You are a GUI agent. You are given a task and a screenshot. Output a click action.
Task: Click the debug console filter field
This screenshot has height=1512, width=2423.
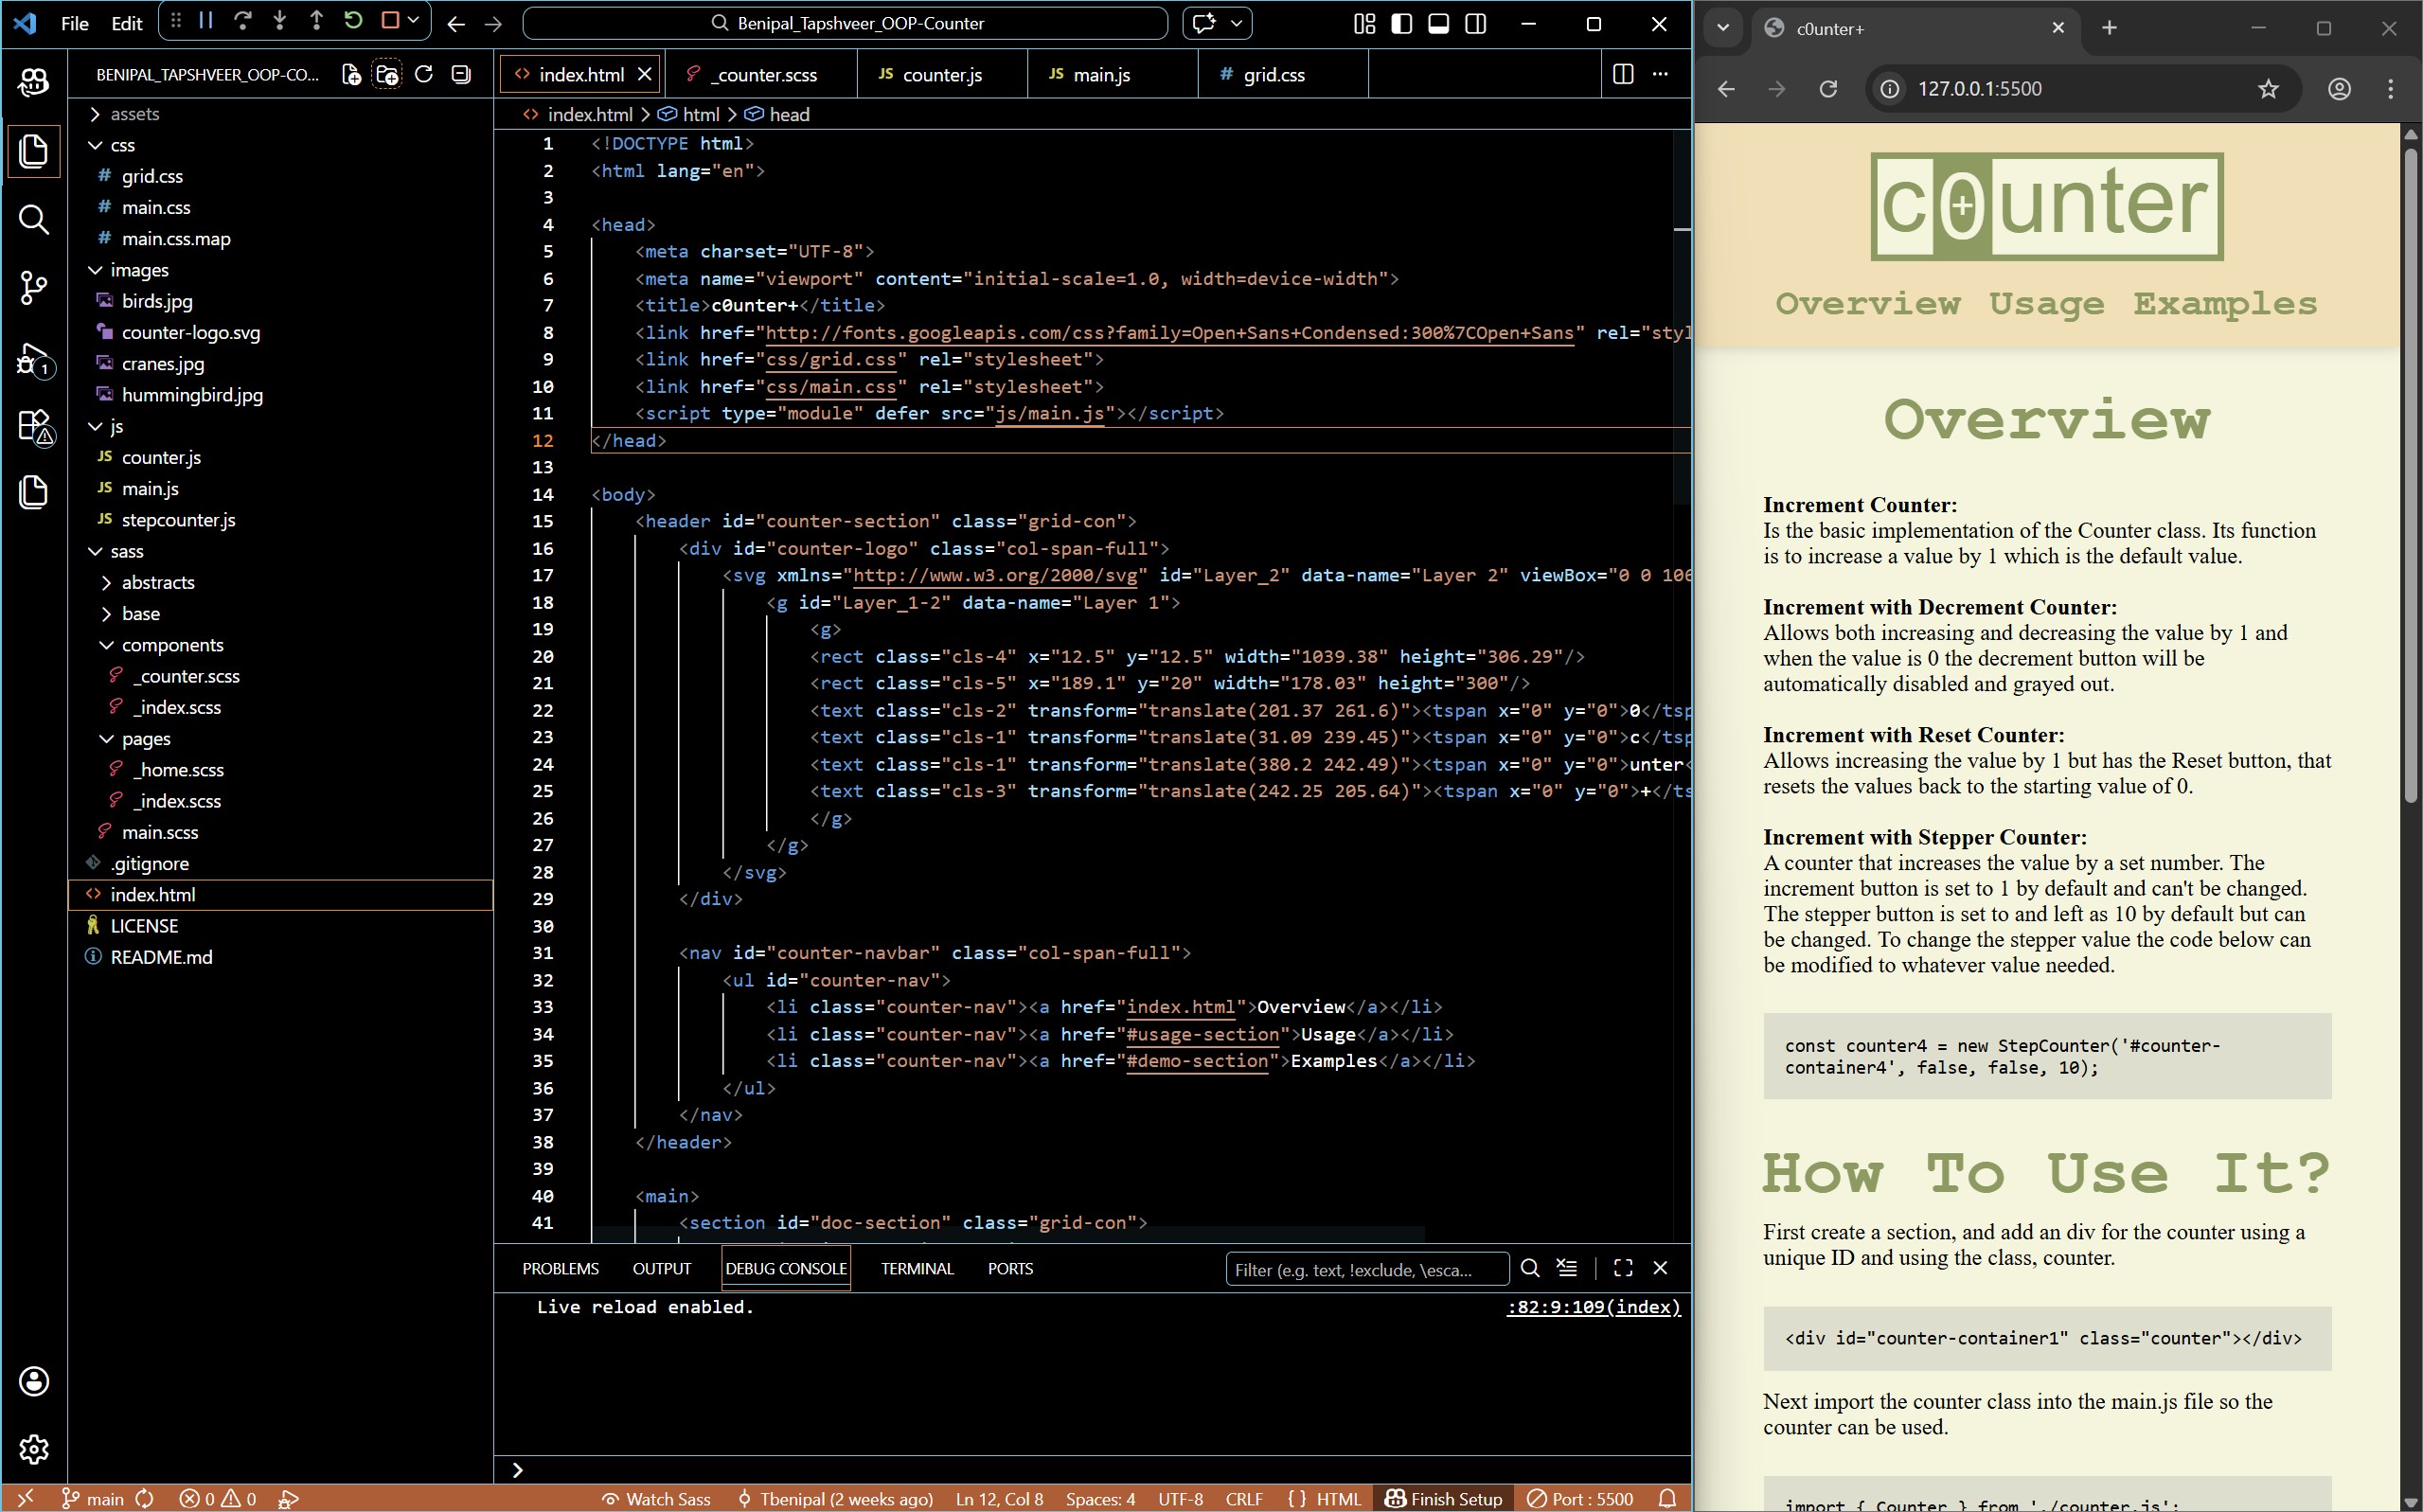pos(1365,1269)
